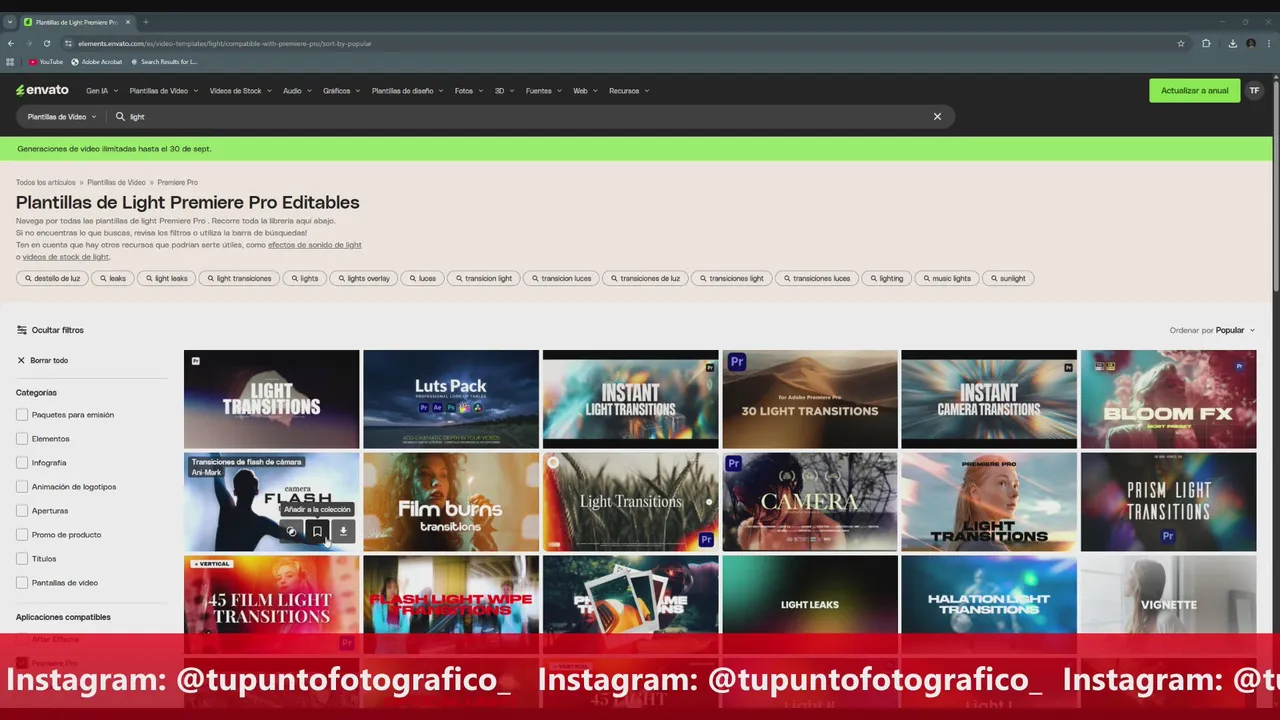Click the site info icon in address bar
The width and height of the screenshot is (1280, 720).
[68, 43]
